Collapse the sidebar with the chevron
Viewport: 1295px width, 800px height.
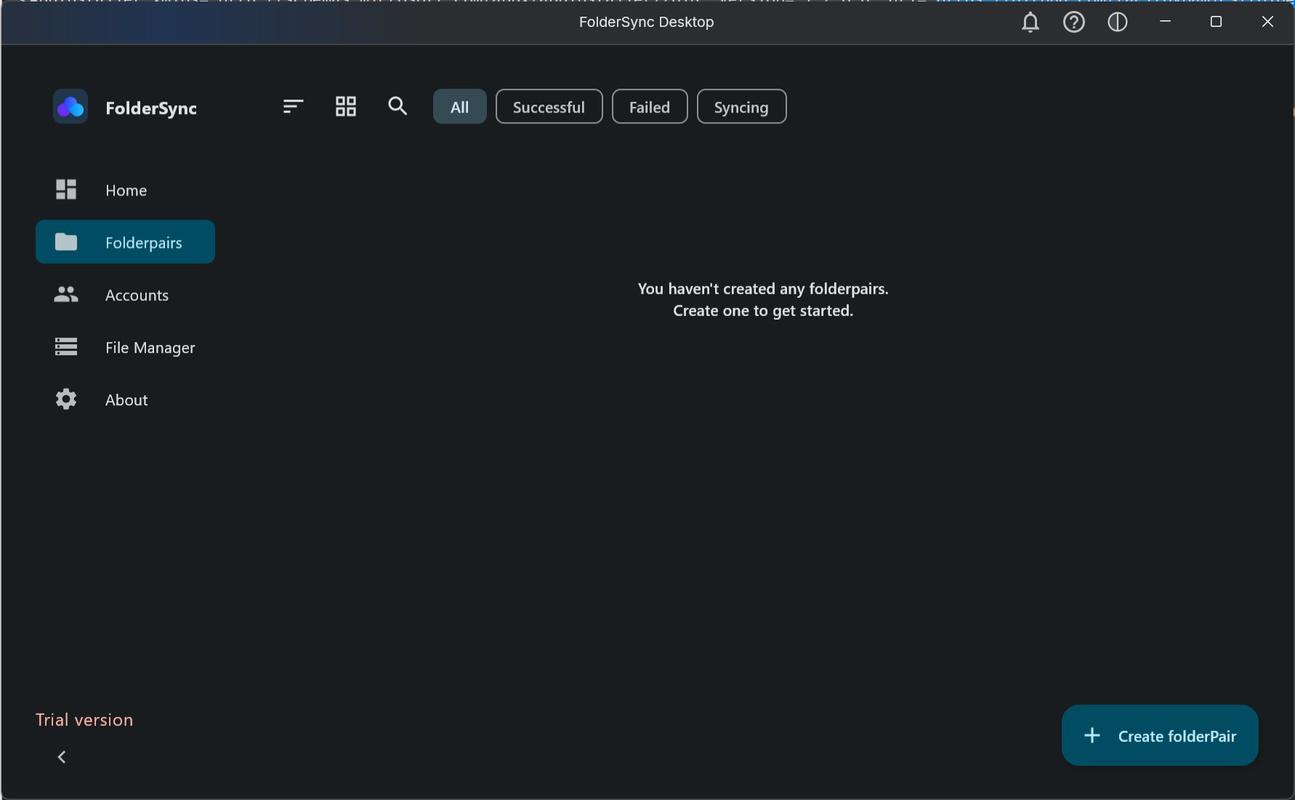pos(62,757)
